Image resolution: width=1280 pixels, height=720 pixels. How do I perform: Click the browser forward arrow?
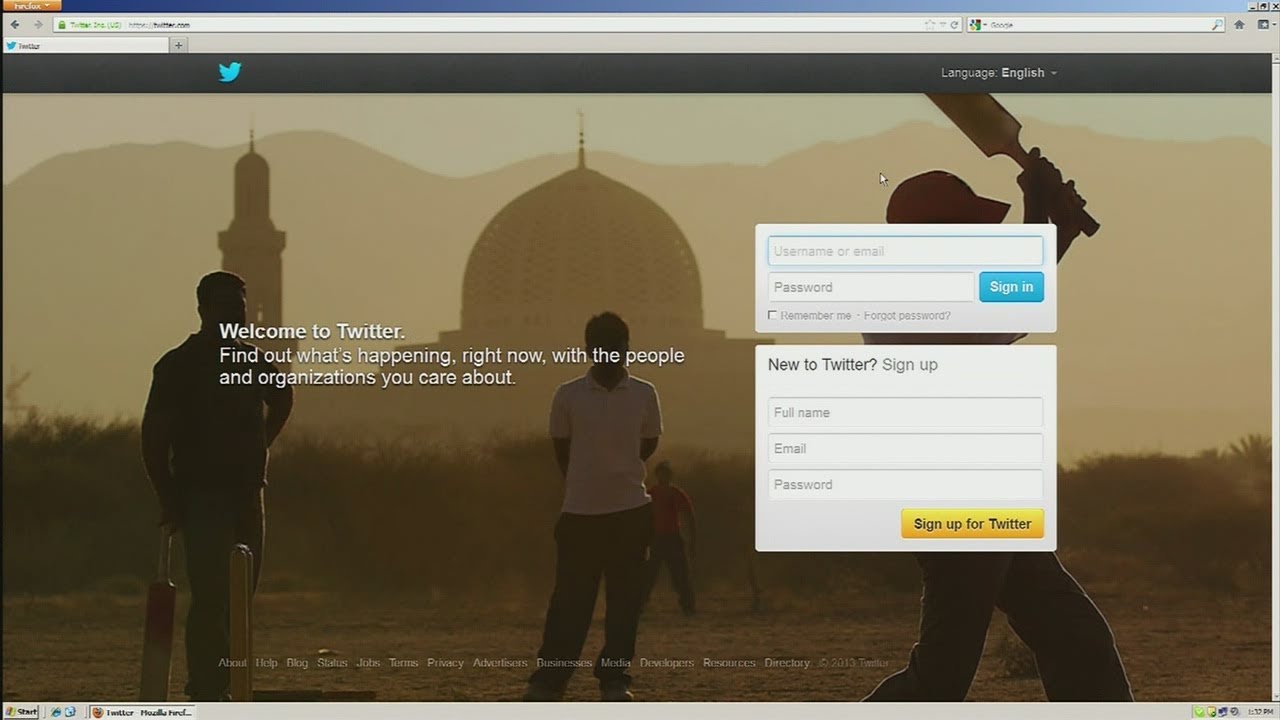(38, 25)
